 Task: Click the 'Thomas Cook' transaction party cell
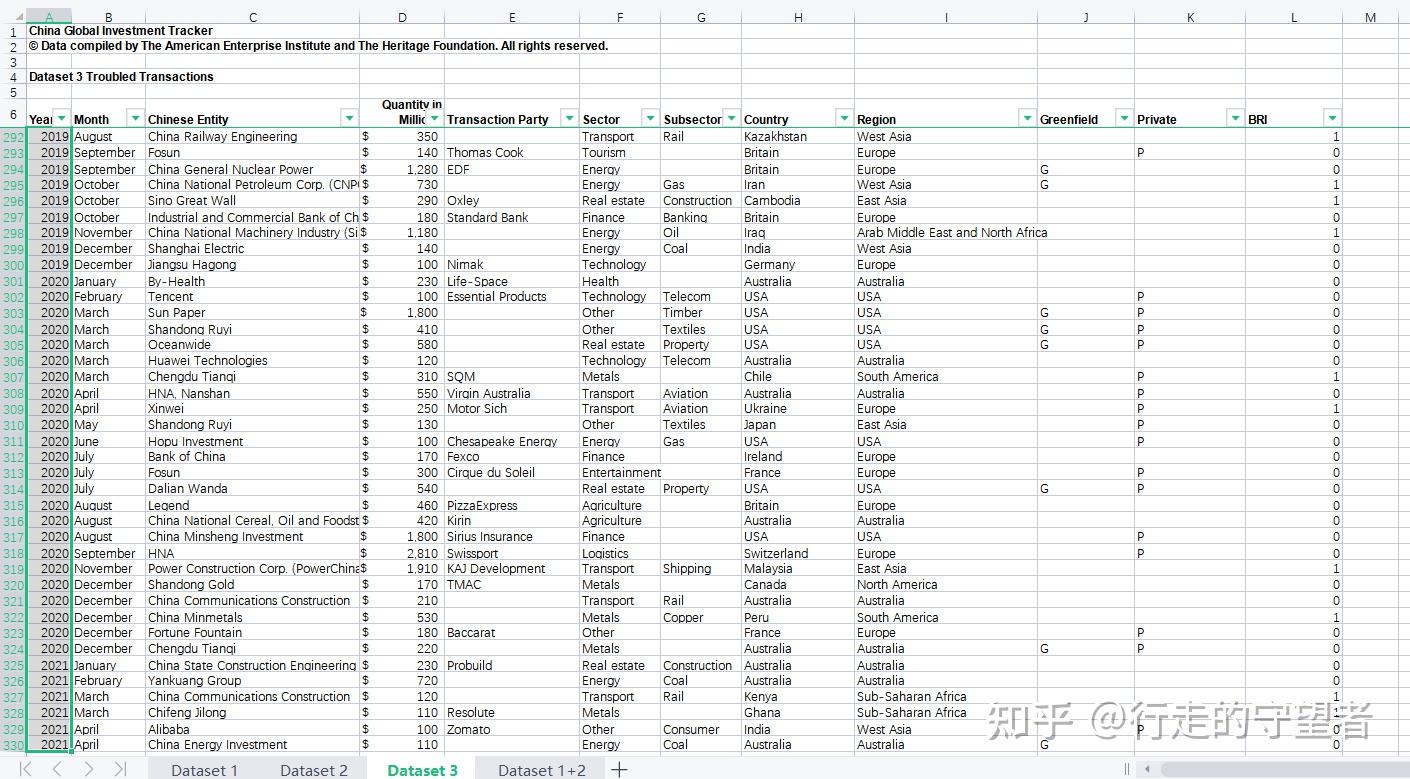pyautogui.click(x=512, y=153)
